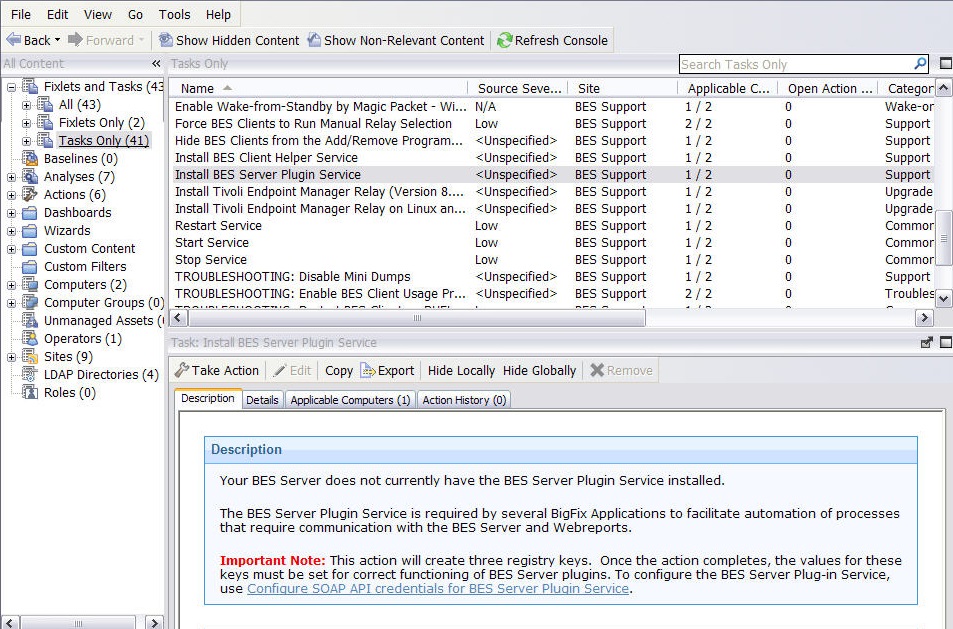
Task: Open the Tools menu
Action: (174, 14)
